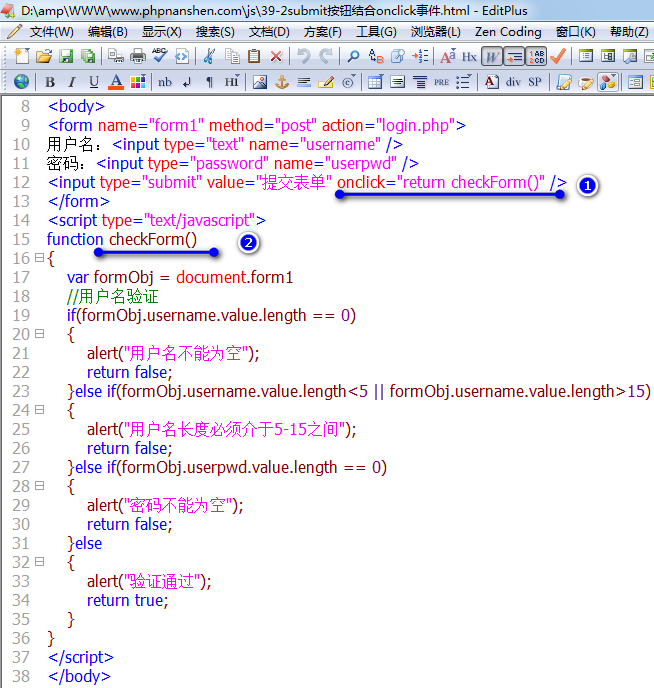
Task: Toggle the Auto Indent button
Action: coord(514,57)
